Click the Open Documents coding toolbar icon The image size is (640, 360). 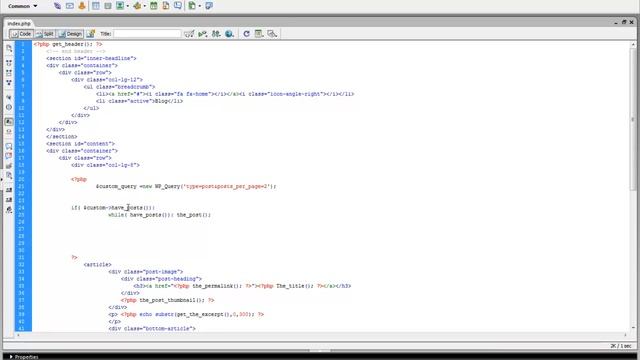(x=9, y=48)
